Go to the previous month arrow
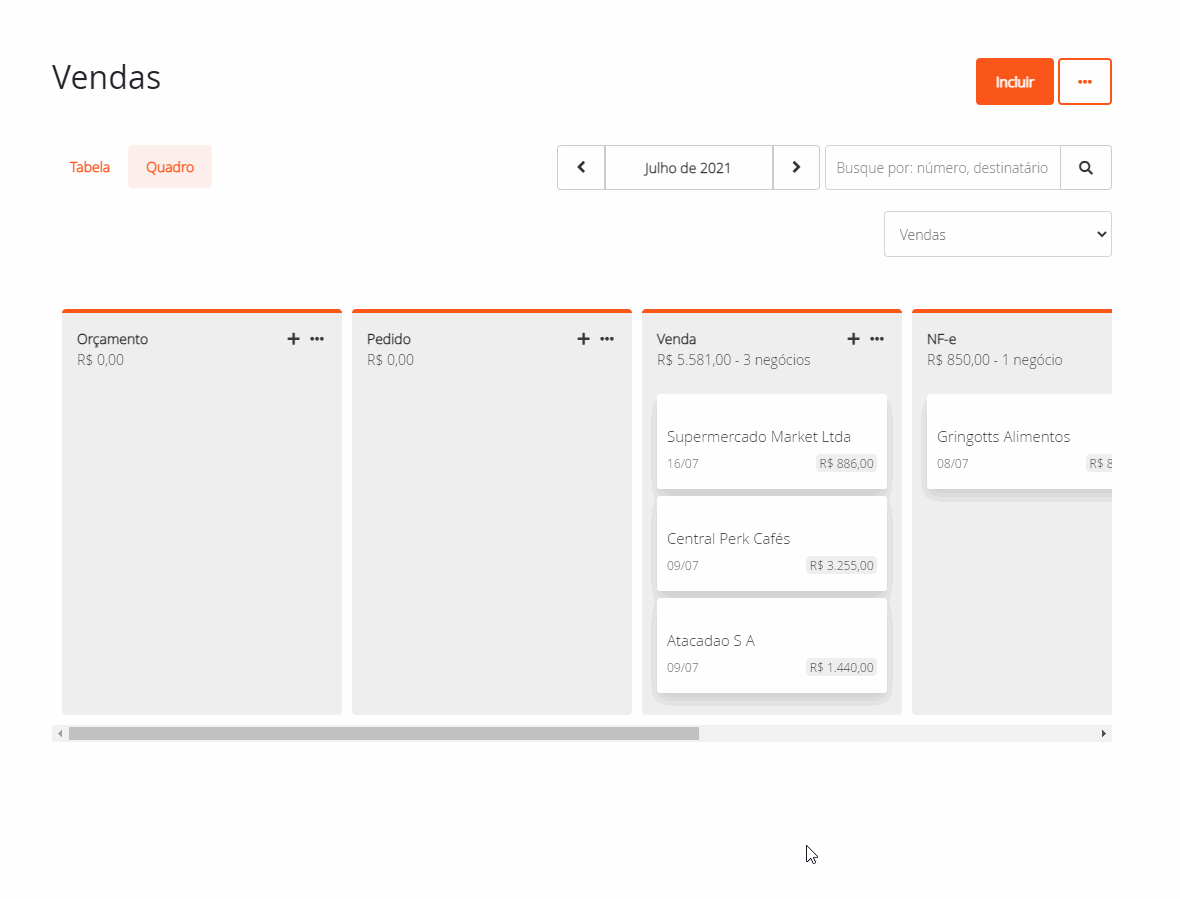The width and height of the screenshot is (1180, 899). 581,167
